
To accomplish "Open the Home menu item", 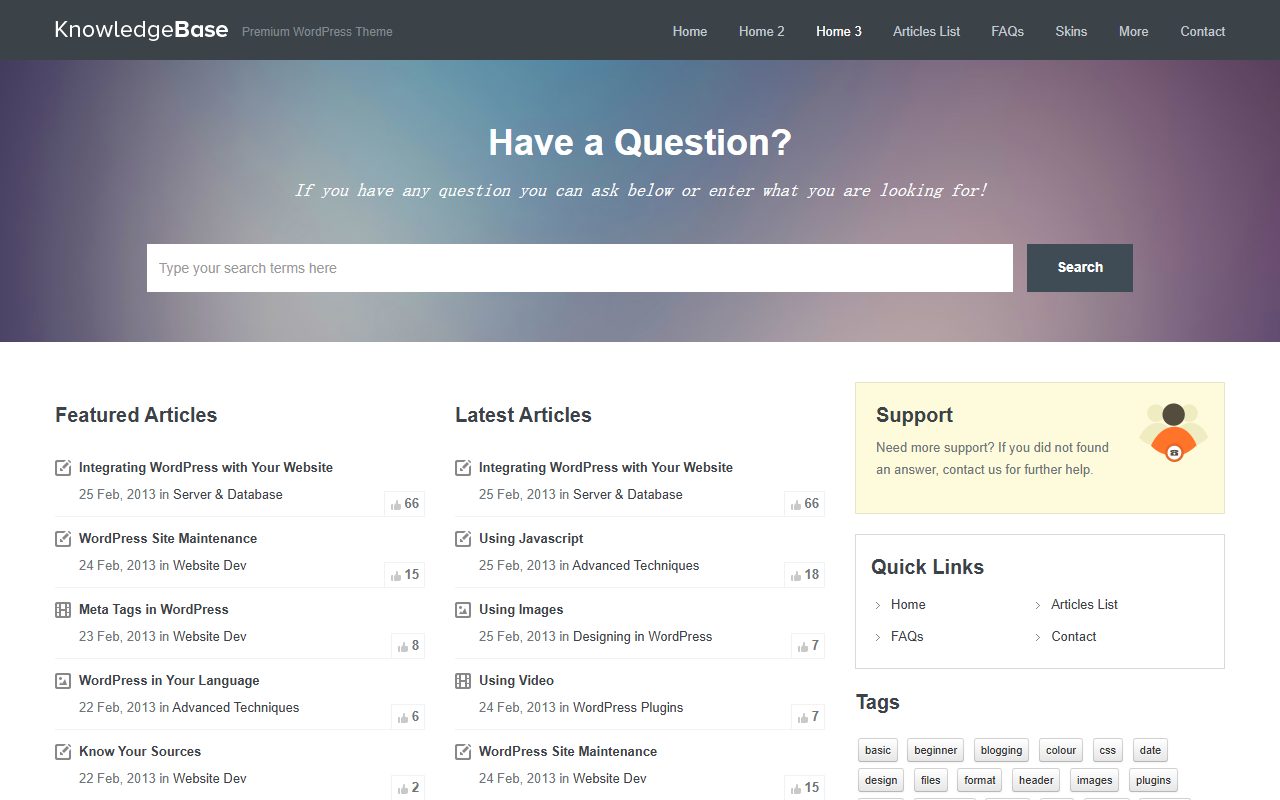I will click(690, 31).
